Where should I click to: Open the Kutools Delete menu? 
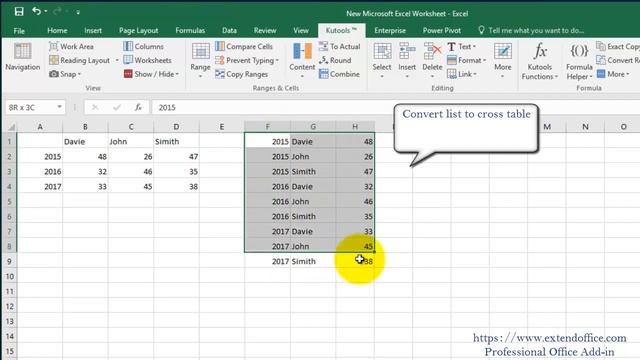click(432, 60)
